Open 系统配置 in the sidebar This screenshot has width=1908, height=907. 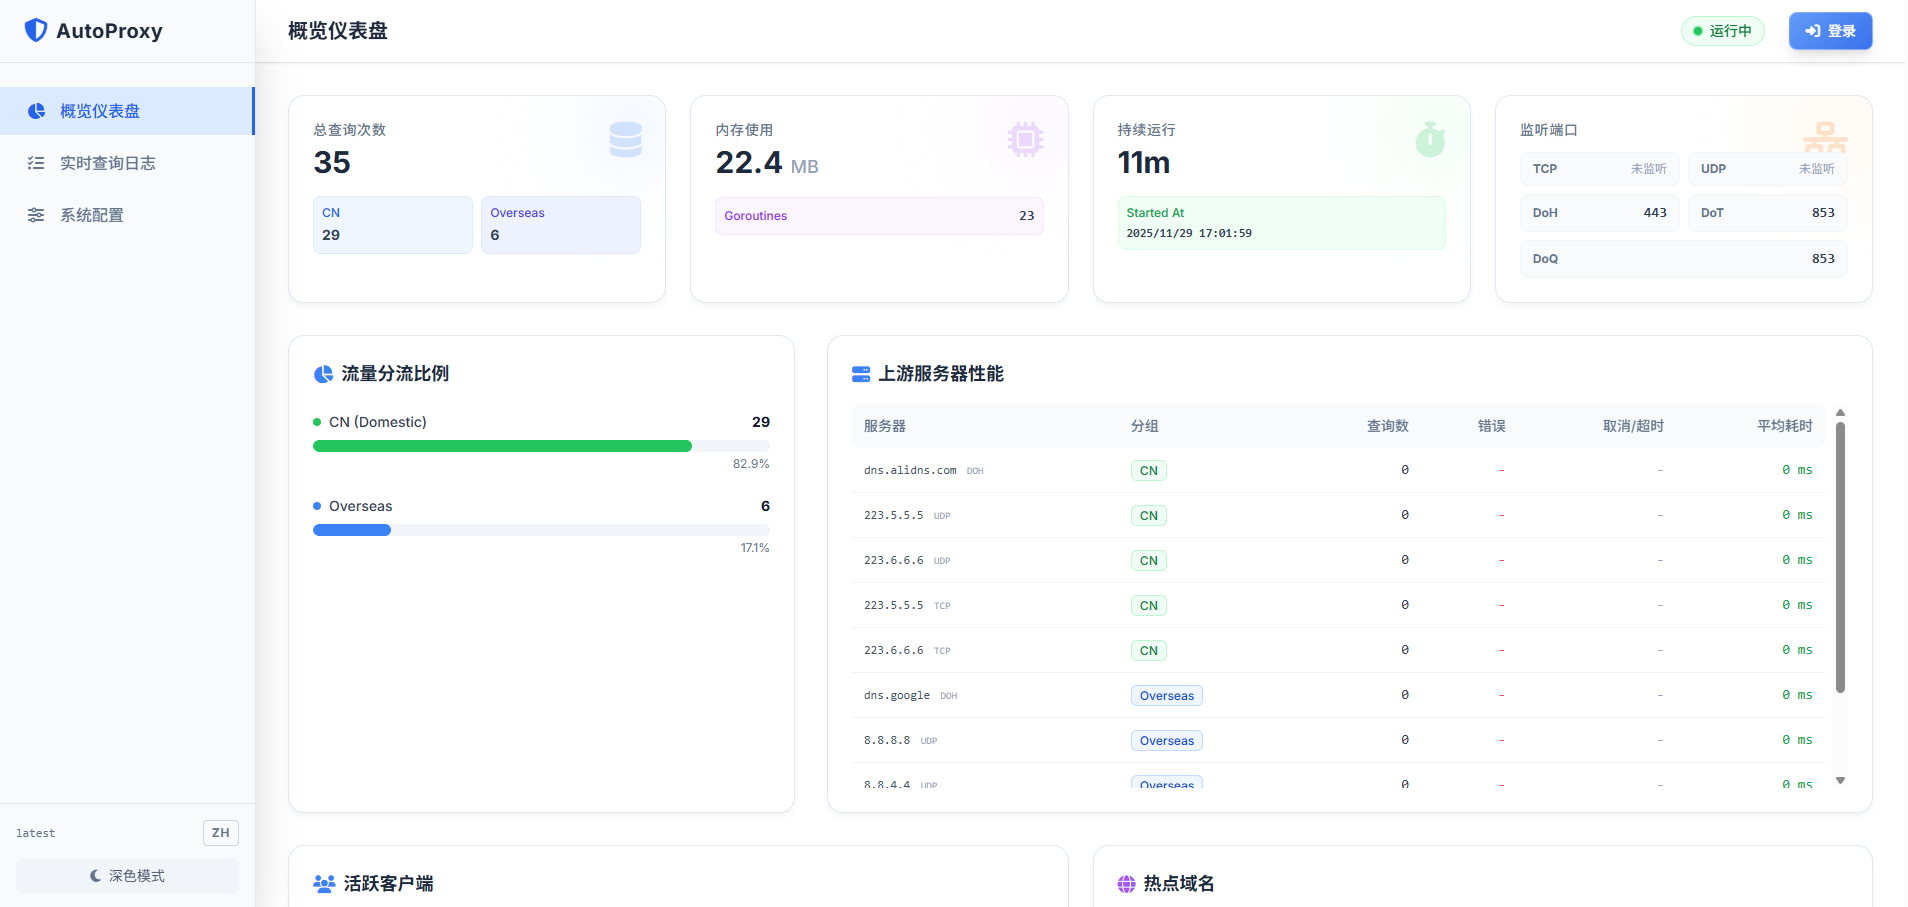point(92,215)
